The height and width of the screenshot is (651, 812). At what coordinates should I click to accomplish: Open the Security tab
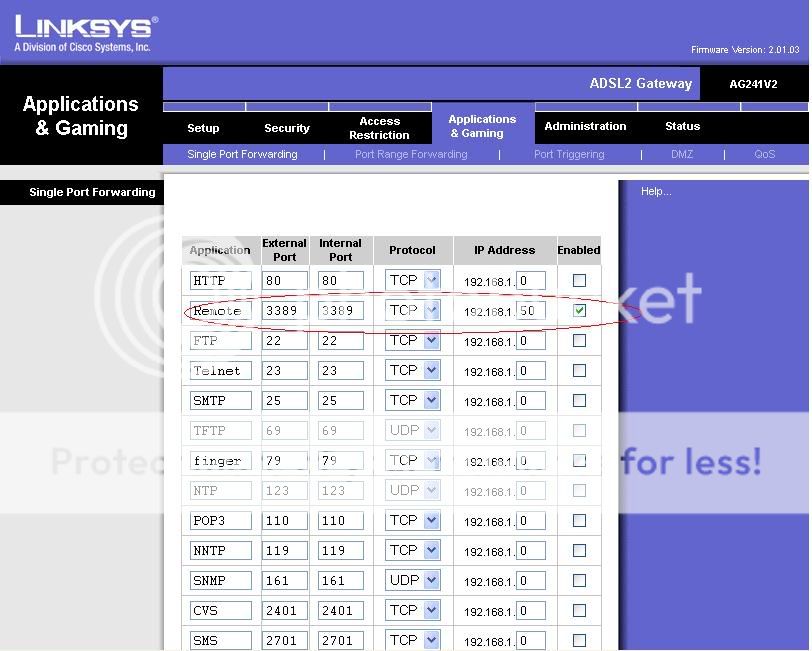coord(287,128)
